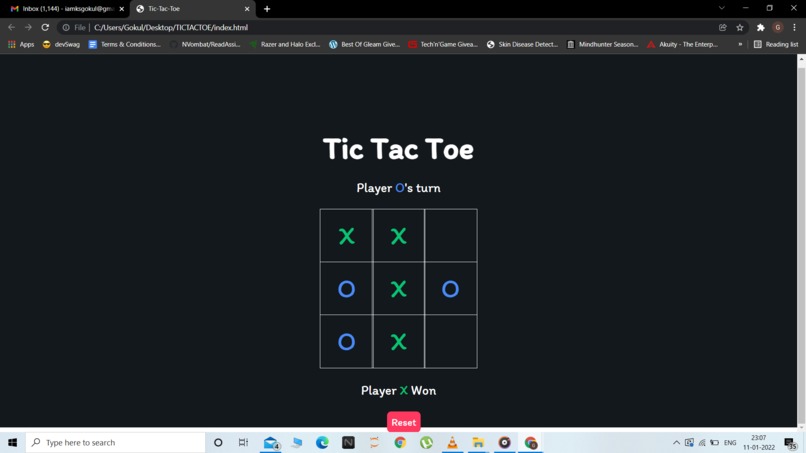Go back in browser history
This screenshot has height=453, width=806.
[11, 27]
